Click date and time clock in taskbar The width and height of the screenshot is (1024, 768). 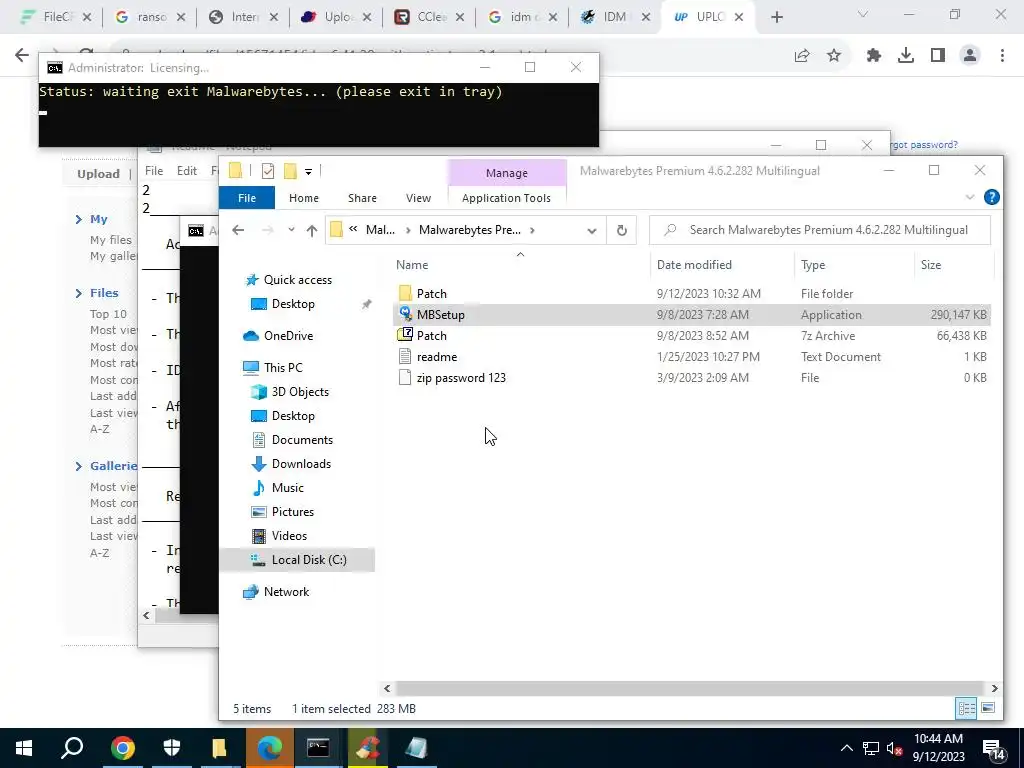coord(938,748)
